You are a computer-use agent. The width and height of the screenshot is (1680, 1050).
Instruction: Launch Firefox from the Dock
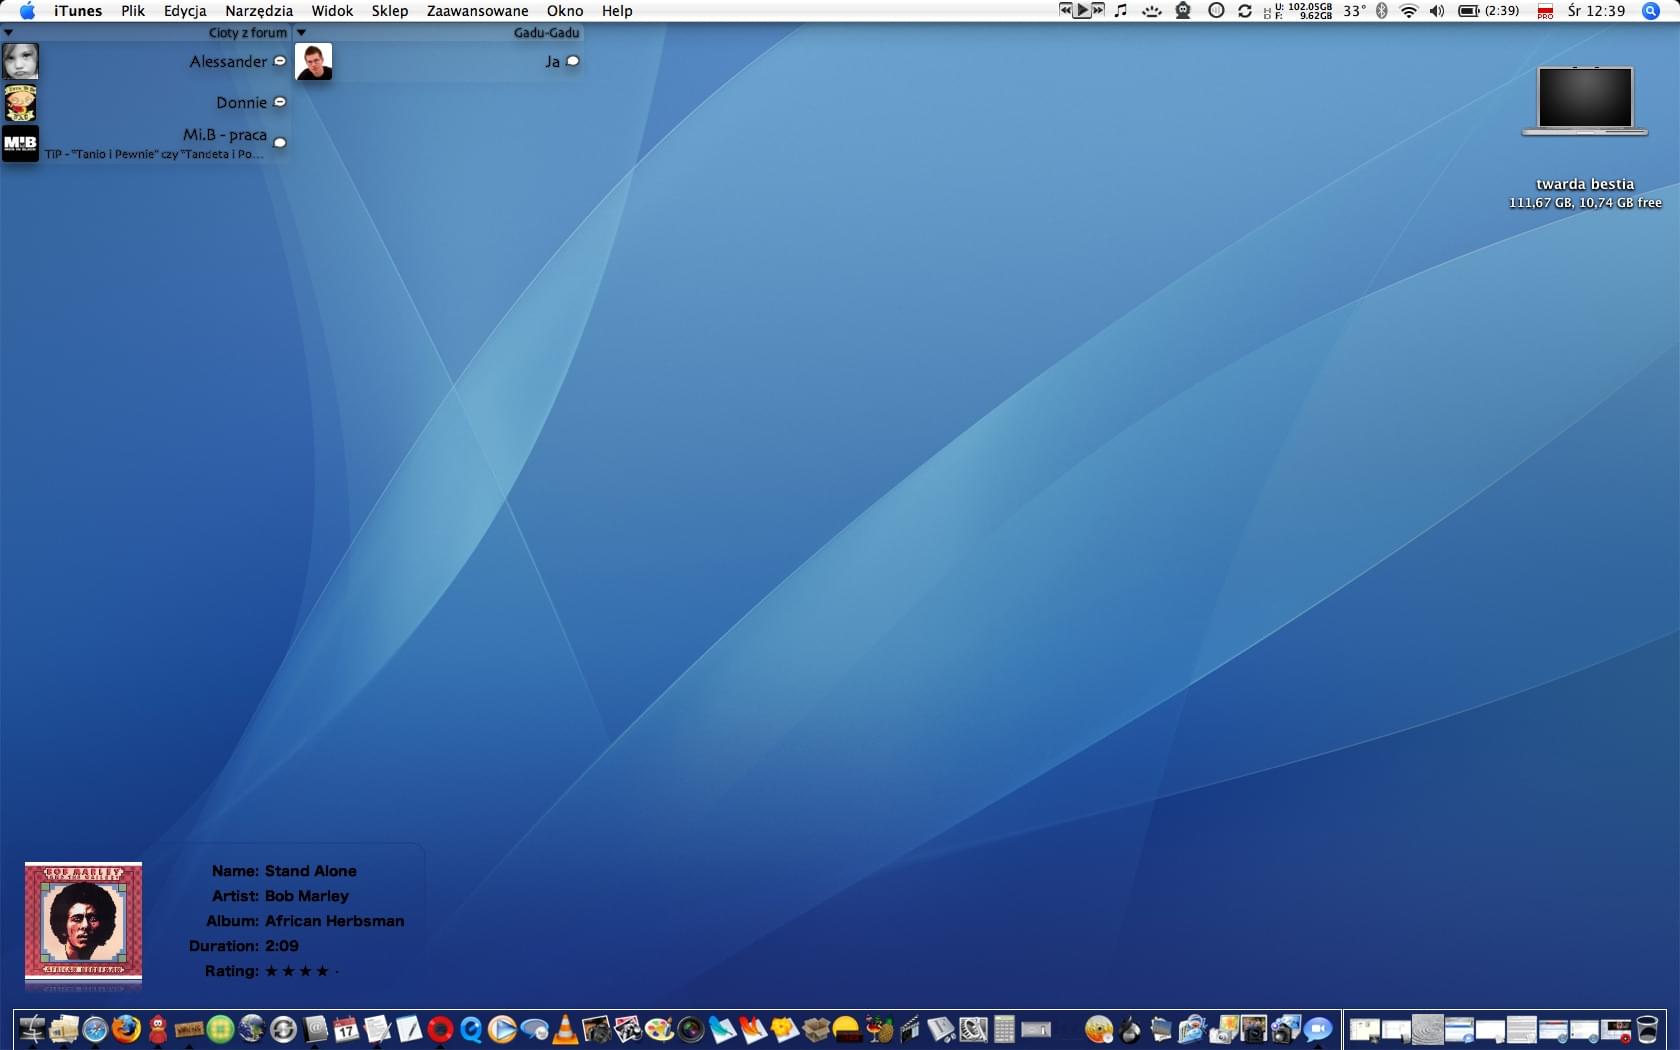126,1028
